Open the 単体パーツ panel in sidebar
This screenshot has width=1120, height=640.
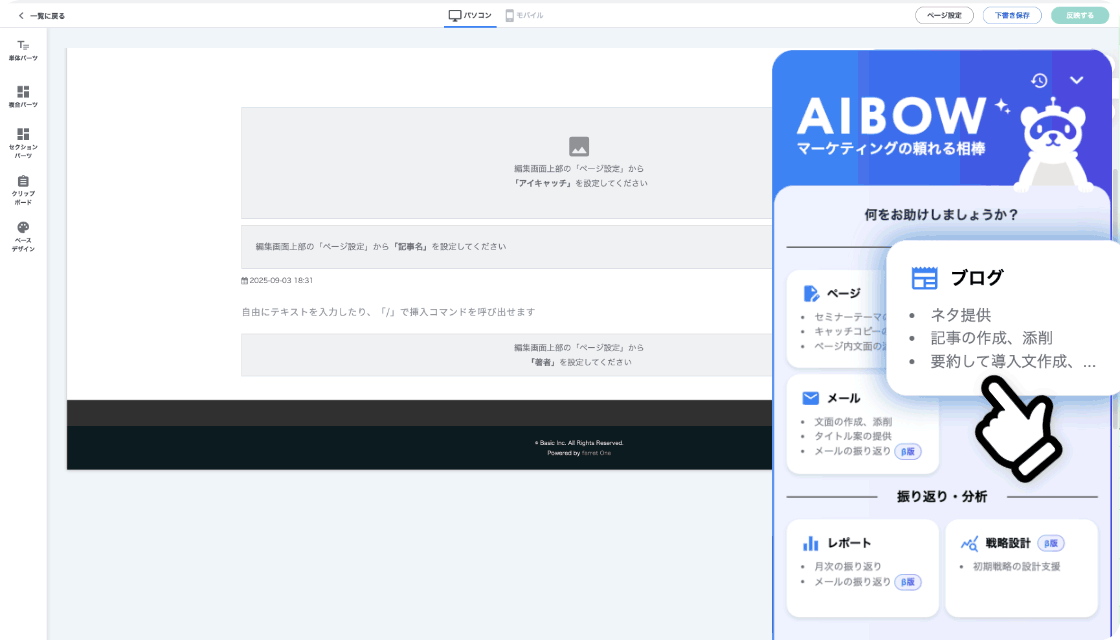[23, 50]
